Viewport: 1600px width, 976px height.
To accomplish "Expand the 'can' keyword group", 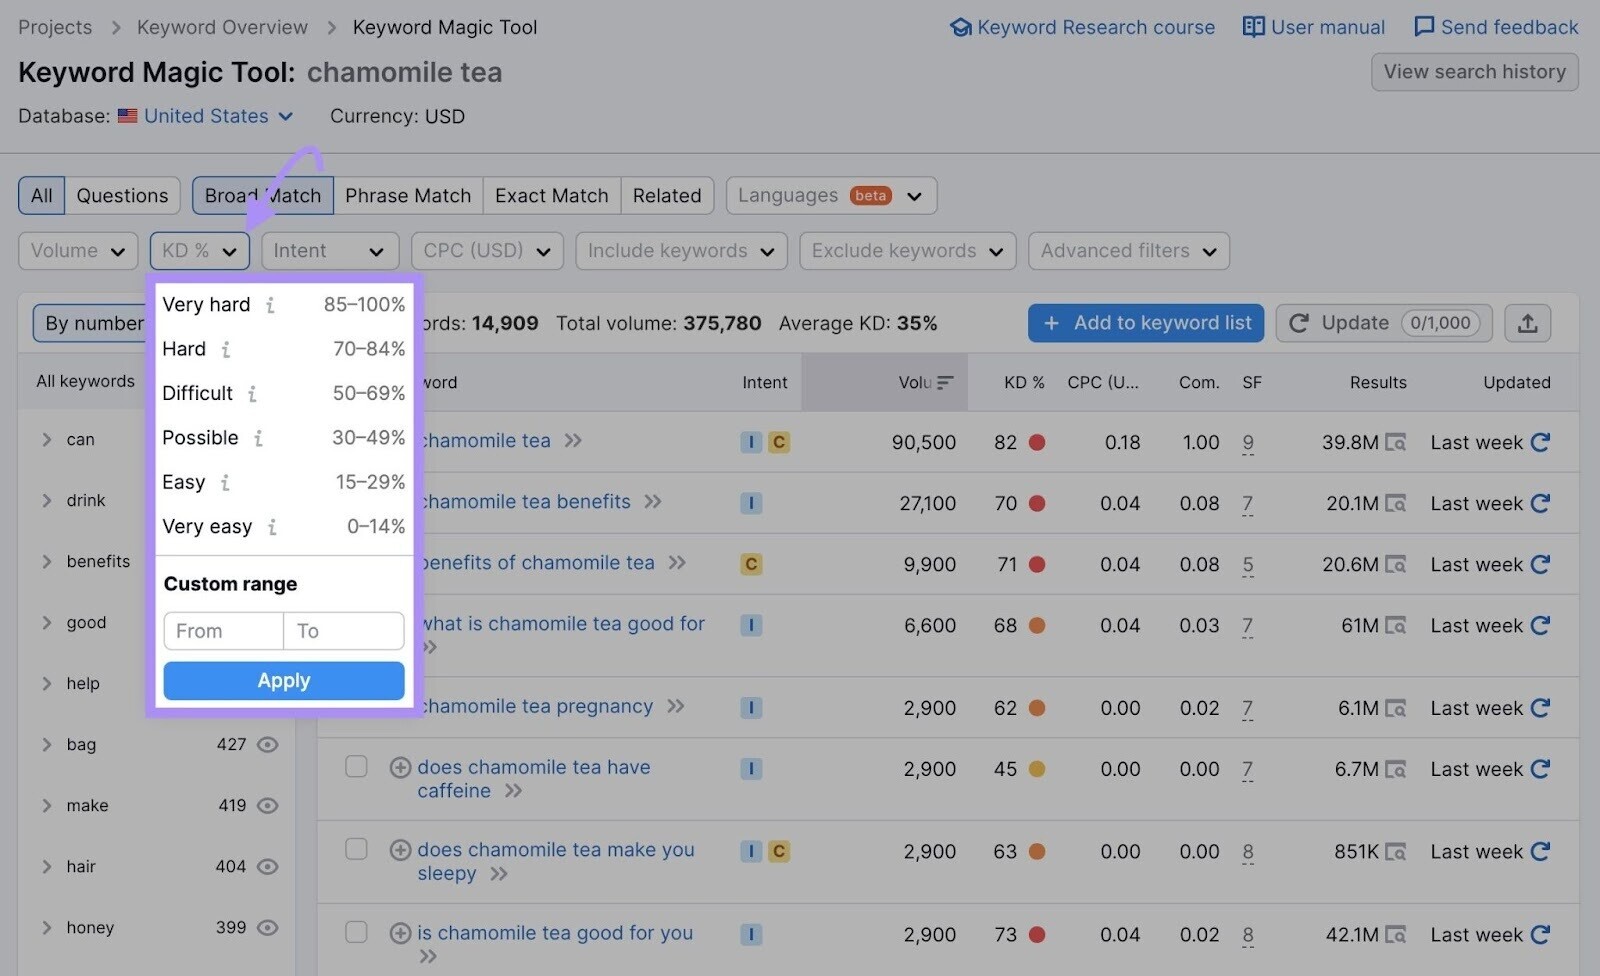I will tap(46, 440).
